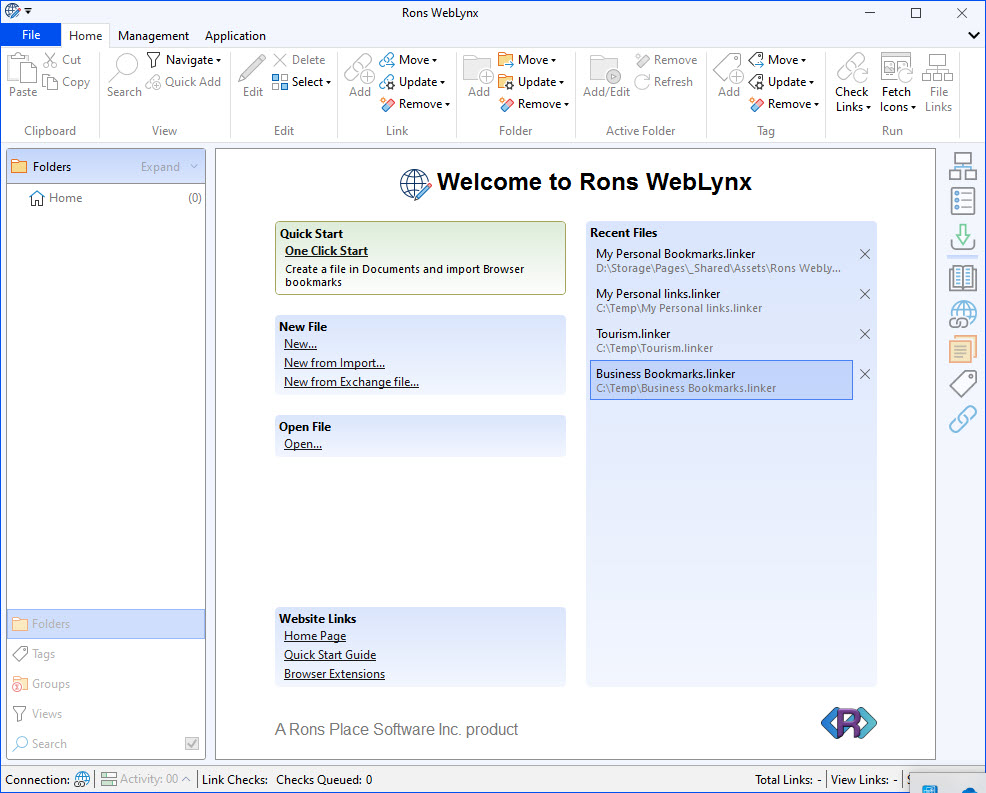Click the Cut scissors icon
The image size is (986, 793).
(x=50, y=60)
